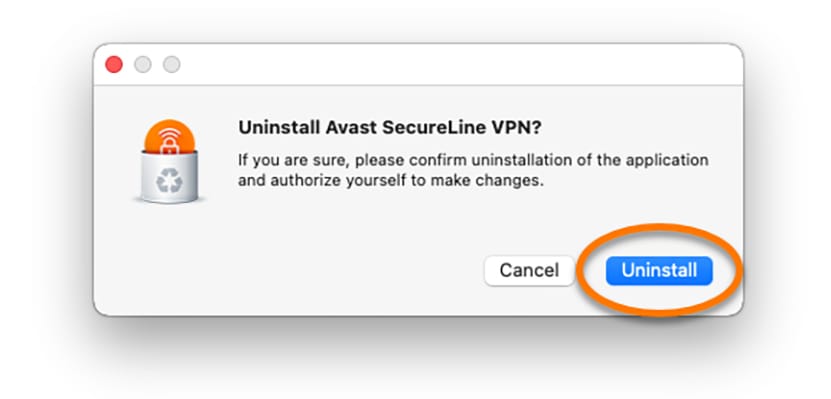The image size is (831, 399).
Task: Click the recycle symbol on the bin
Action: 169,181
